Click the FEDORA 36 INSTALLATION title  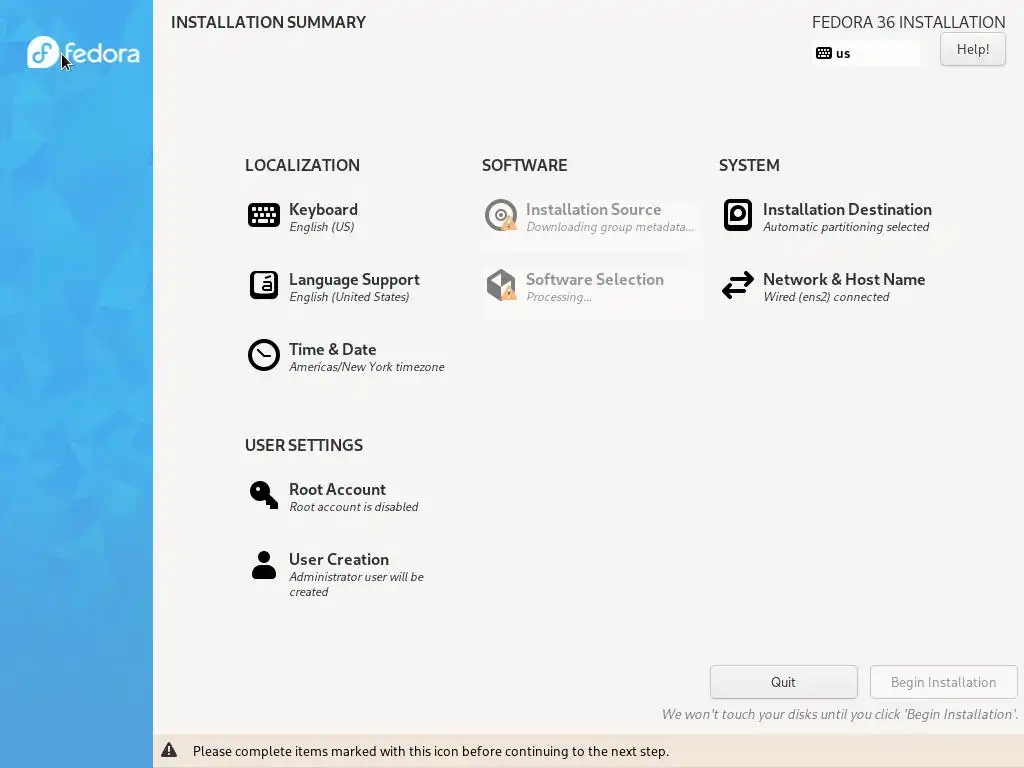tap(908, 22)
